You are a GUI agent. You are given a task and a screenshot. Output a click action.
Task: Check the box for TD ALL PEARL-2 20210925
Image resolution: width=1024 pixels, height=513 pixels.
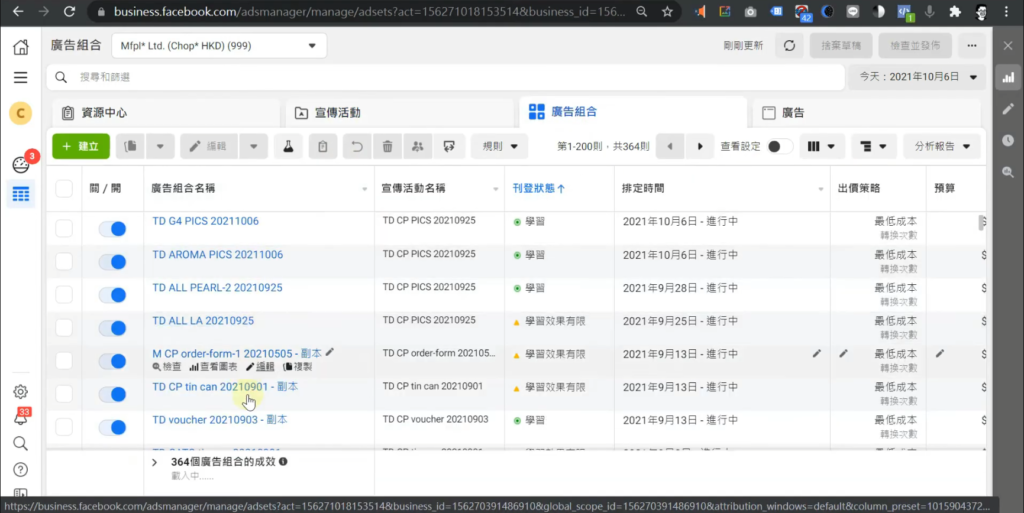click(x=64, y=294)
